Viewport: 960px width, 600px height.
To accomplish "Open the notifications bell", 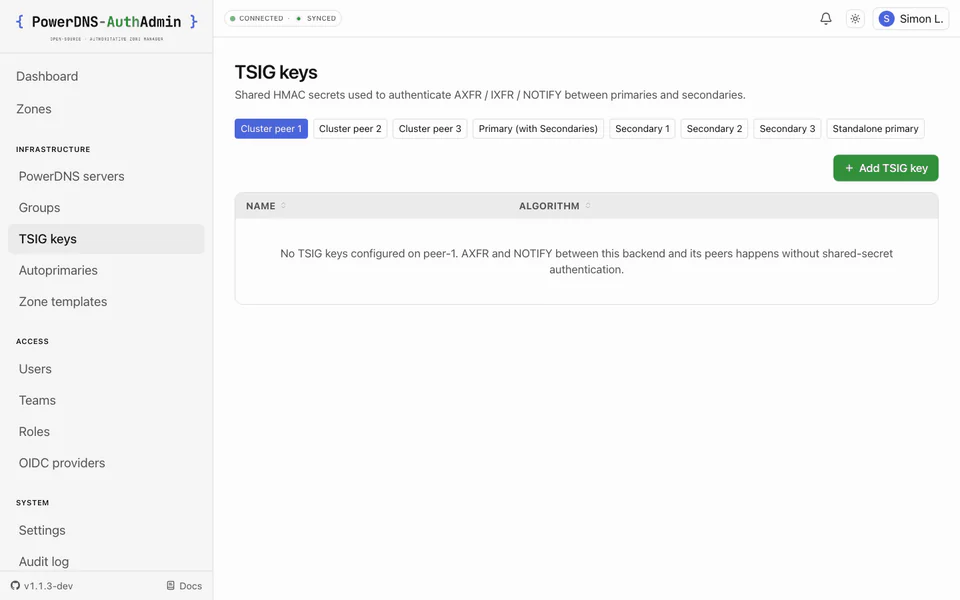I will click(x=825, y=18).
